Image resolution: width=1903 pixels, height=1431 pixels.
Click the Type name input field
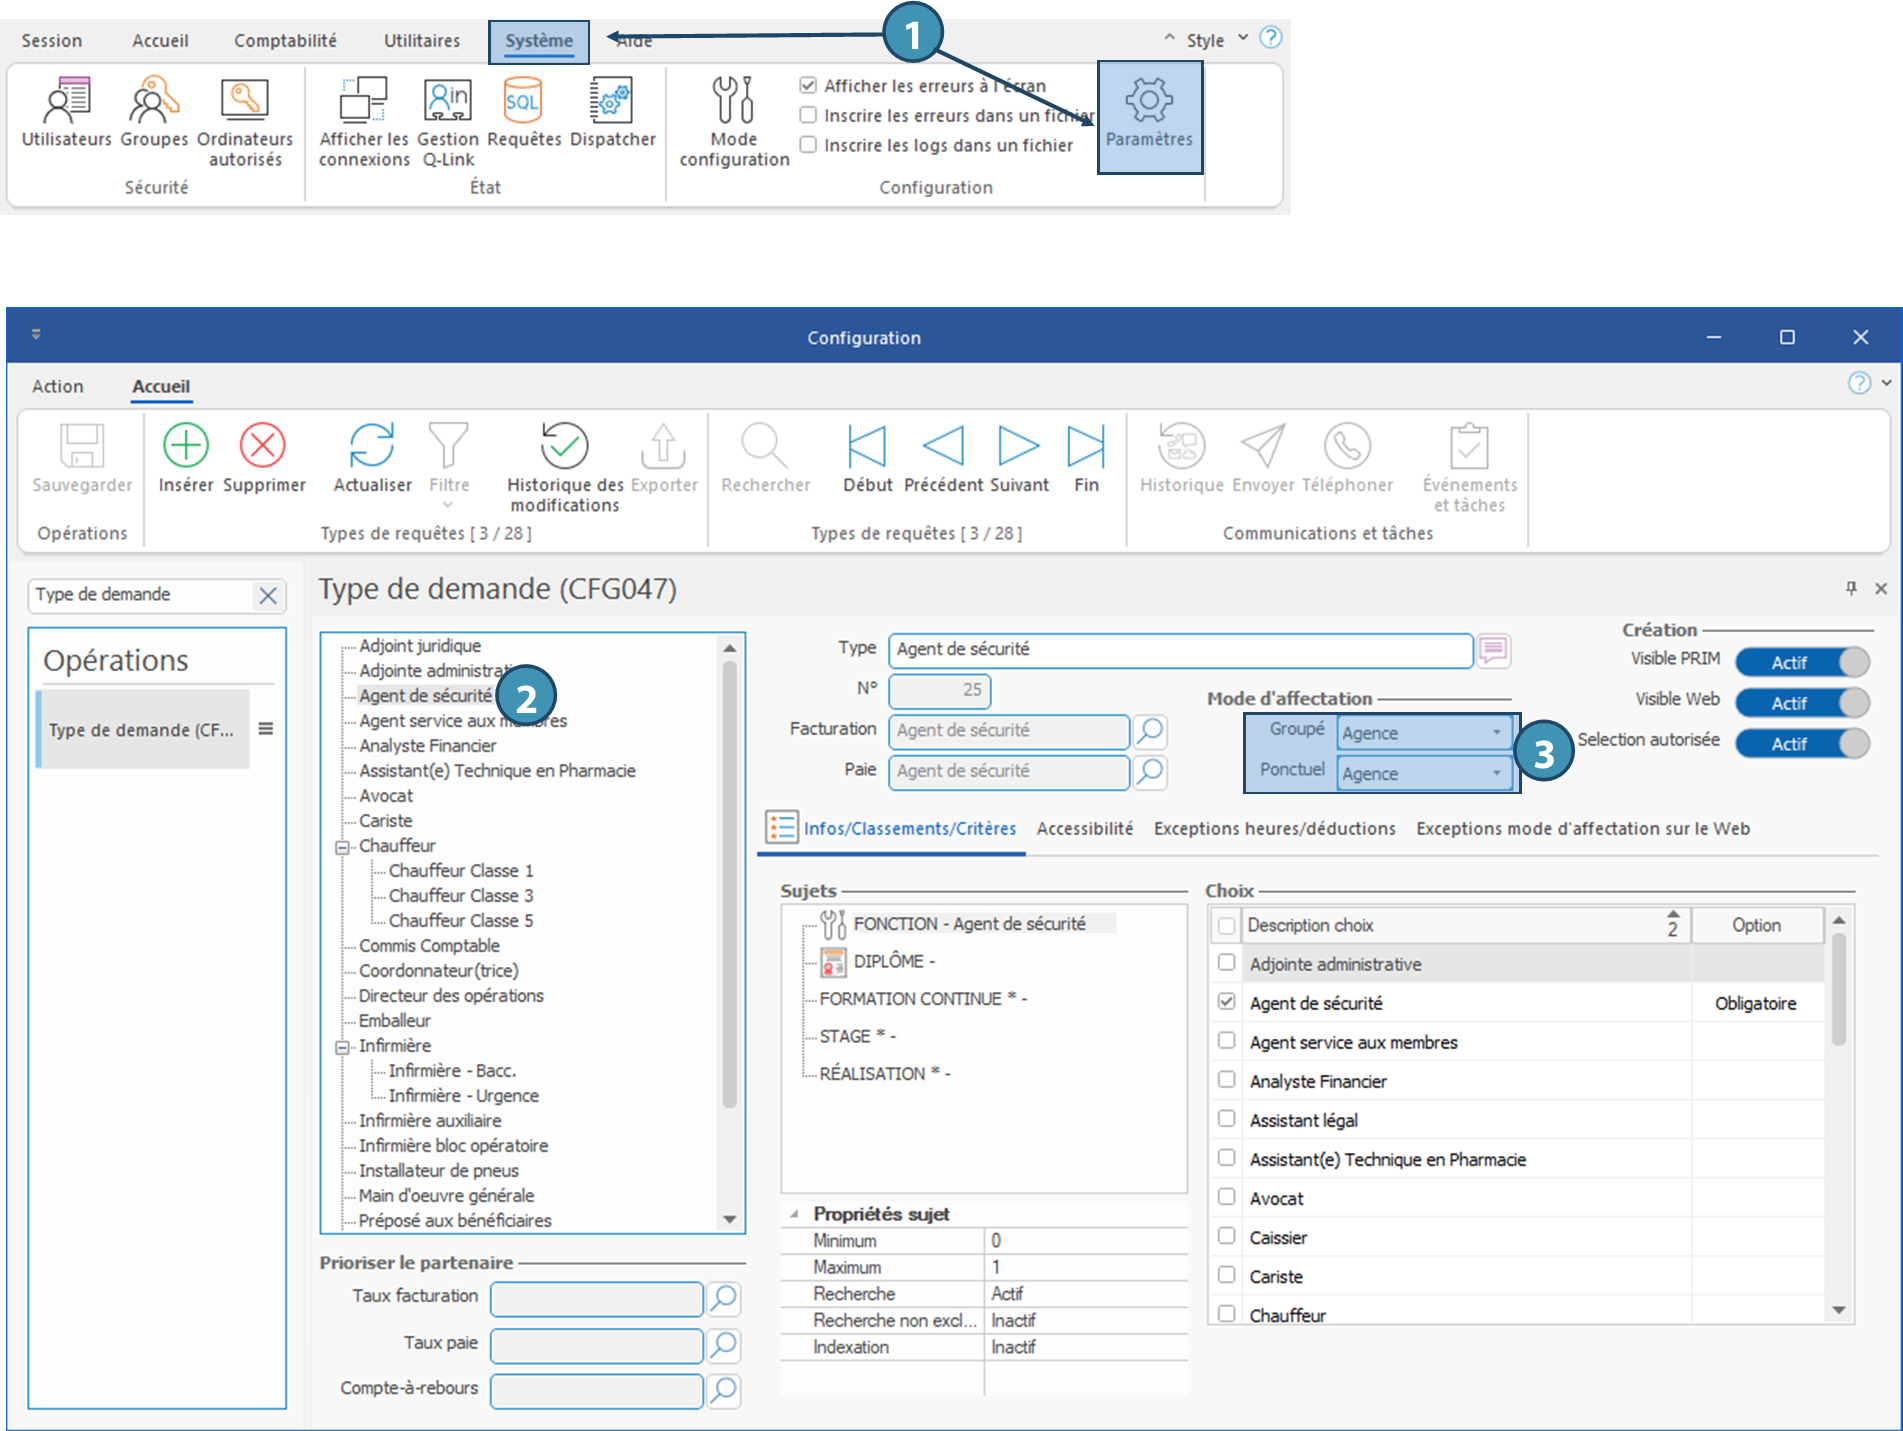coord(1180,650)
